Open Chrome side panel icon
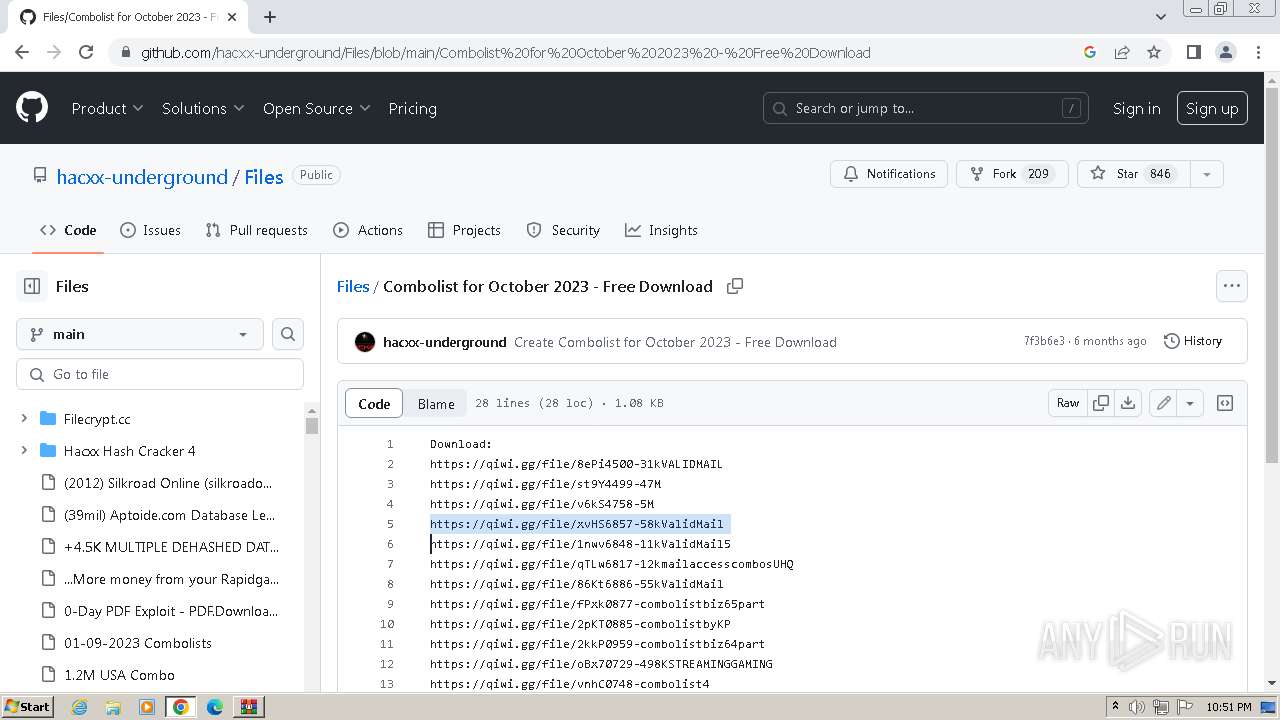 [1193, 52]
